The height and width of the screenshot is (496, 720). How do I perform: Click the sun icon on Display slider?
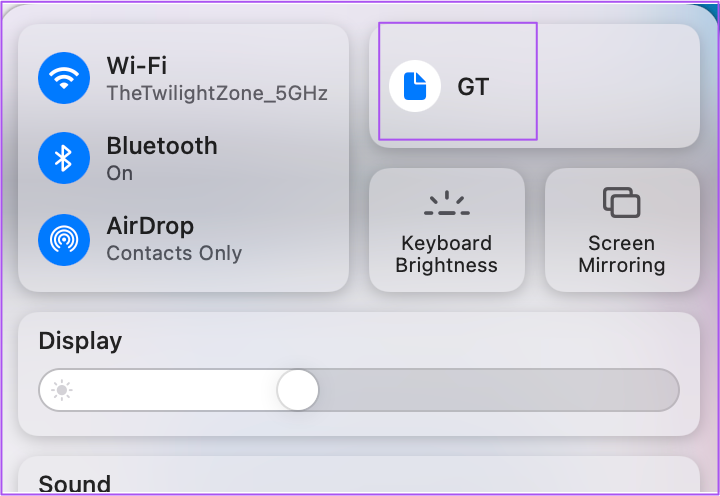coord(62,390)
